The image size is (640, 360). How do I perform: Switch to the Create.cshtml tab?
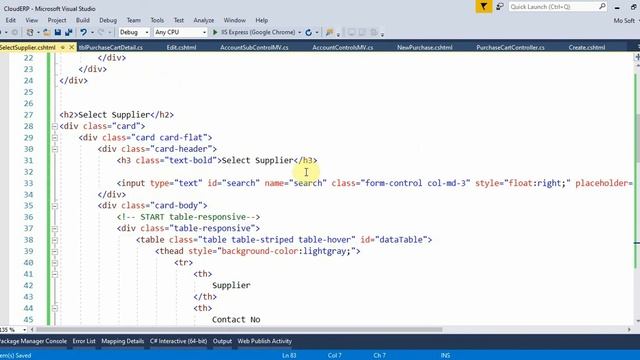(587, 47)
